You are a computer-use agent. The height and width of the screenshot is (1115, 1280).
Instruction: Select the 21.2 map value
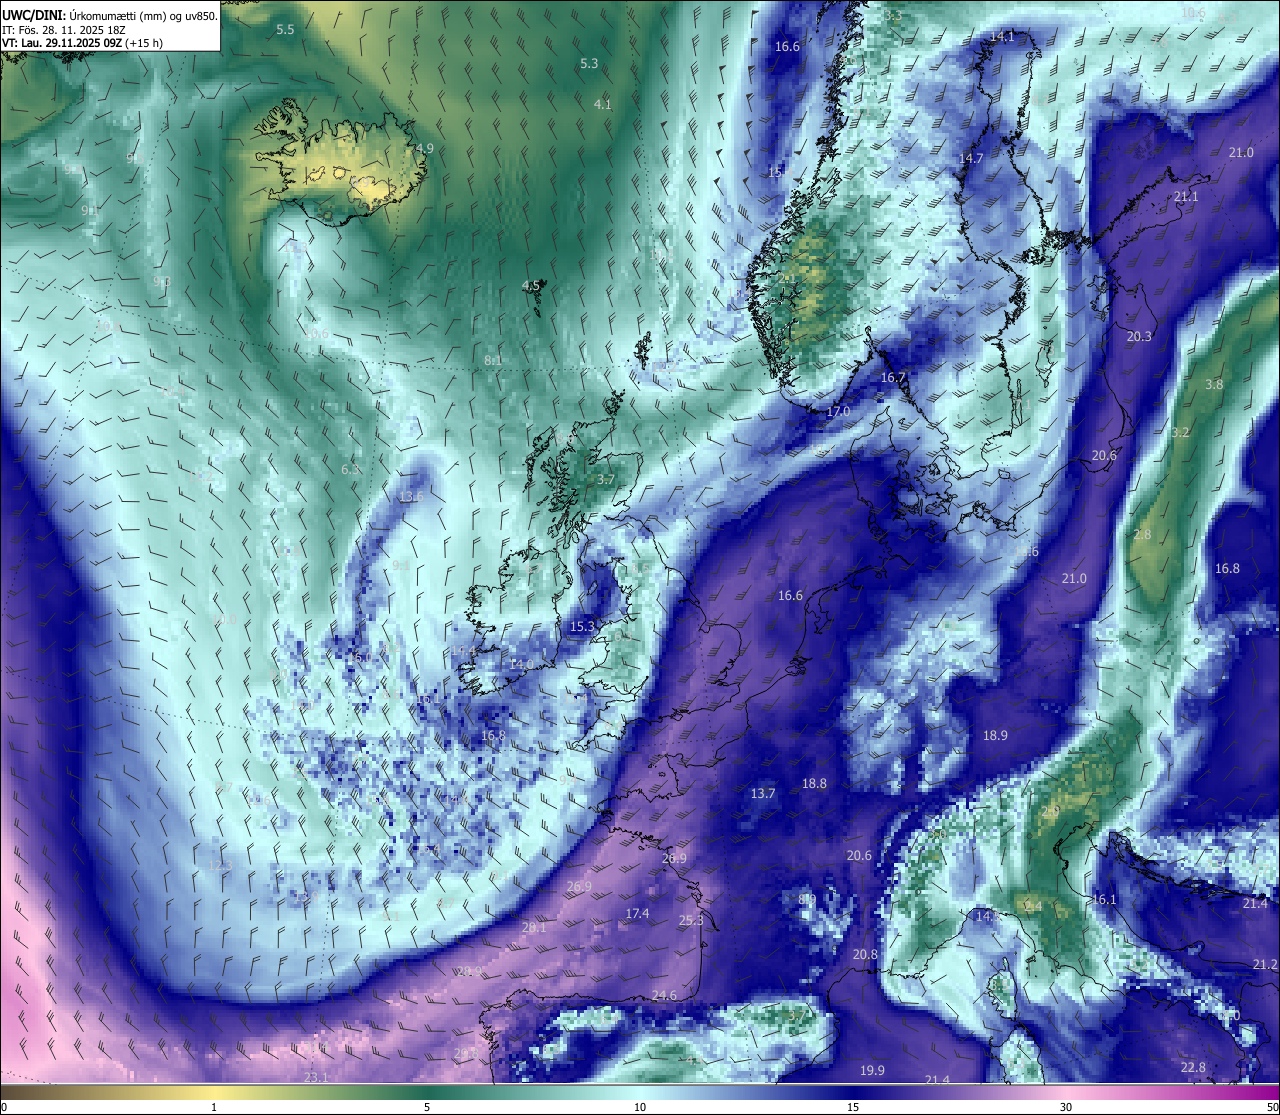pyautogui.click(x=1265, y=964)
